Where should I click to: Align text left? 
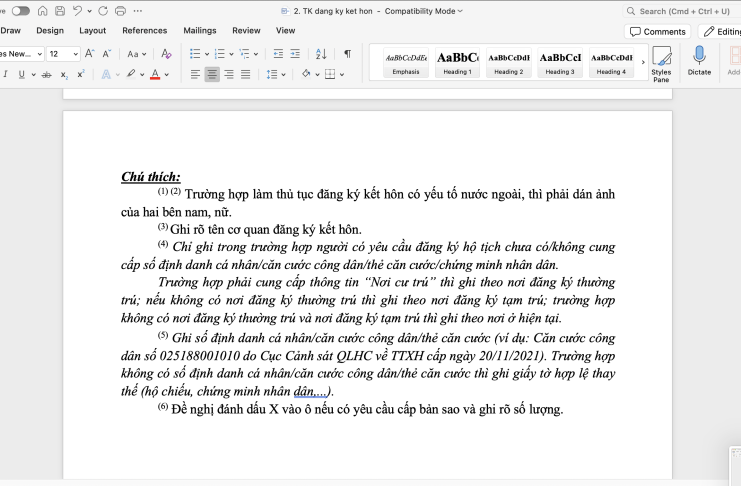[x=195, y=74]
